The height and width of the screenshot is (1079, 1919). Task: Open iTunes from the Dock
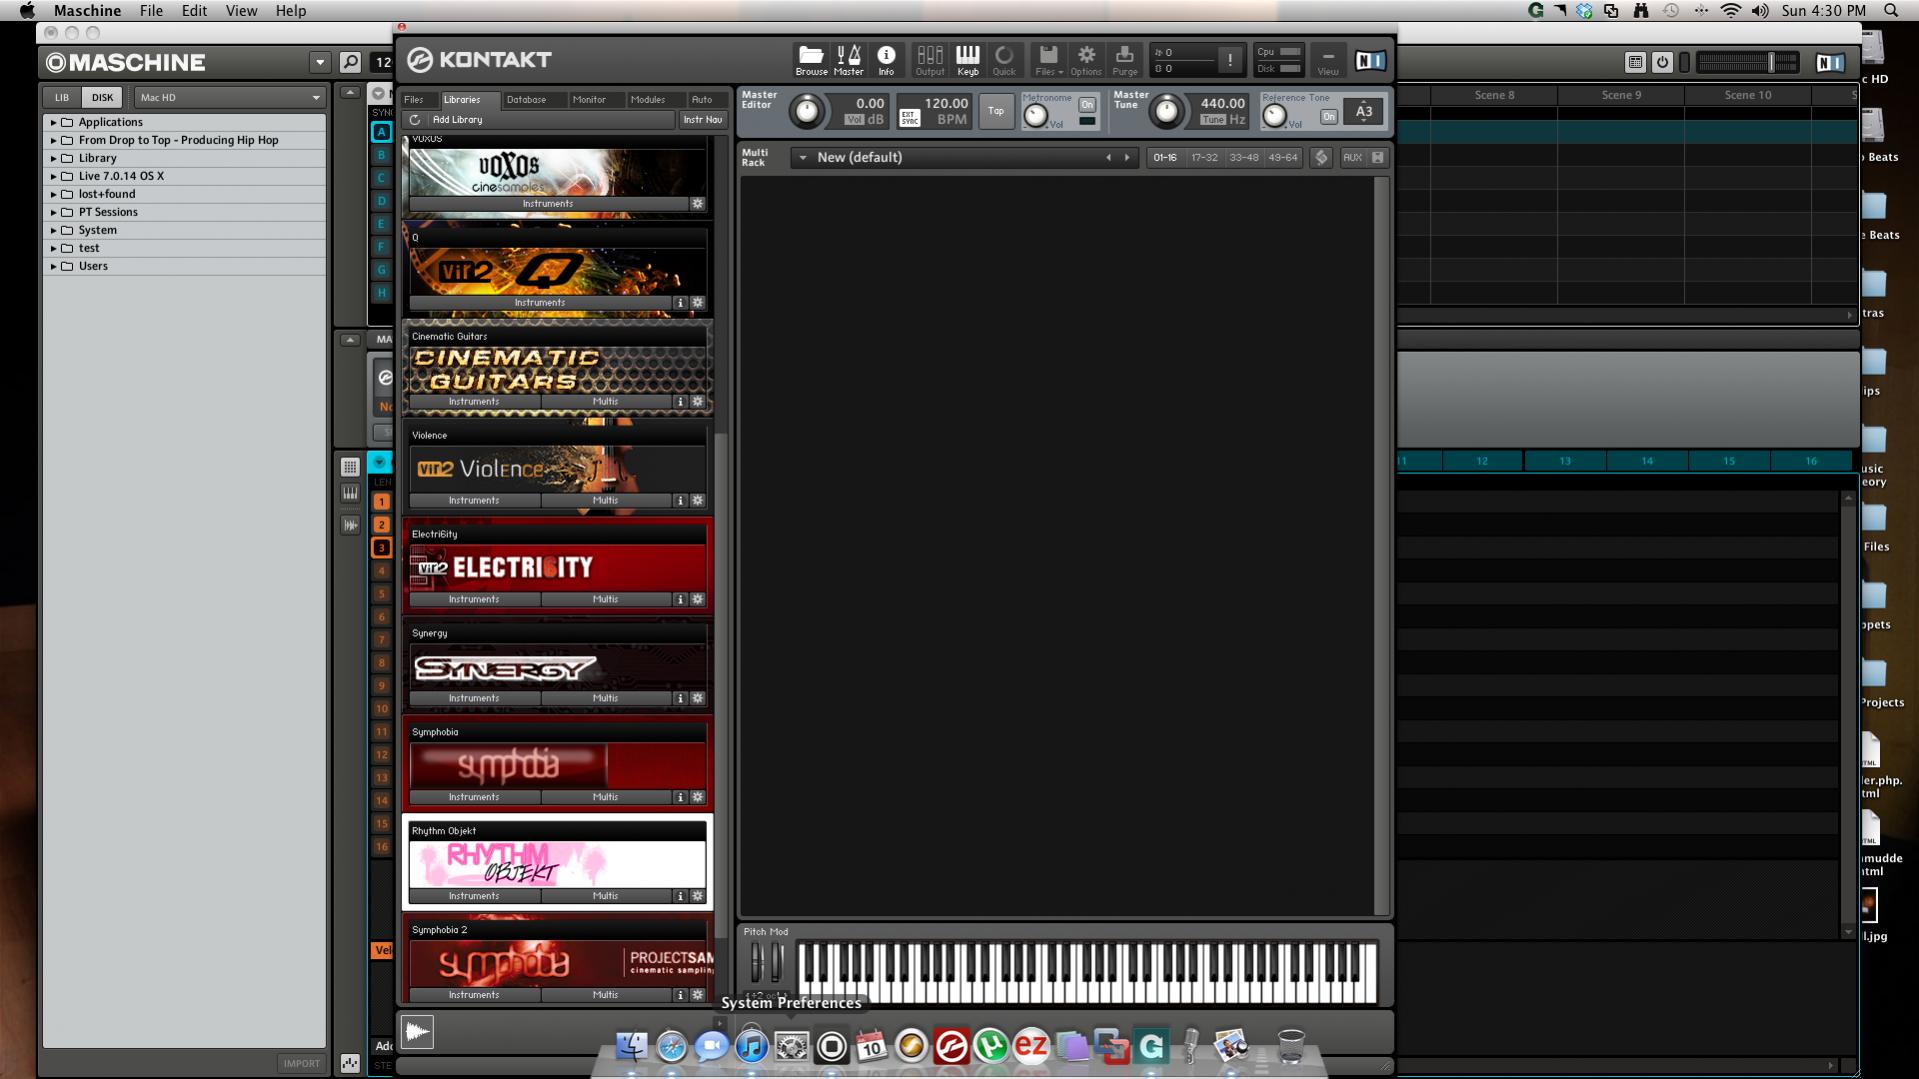751,1046
